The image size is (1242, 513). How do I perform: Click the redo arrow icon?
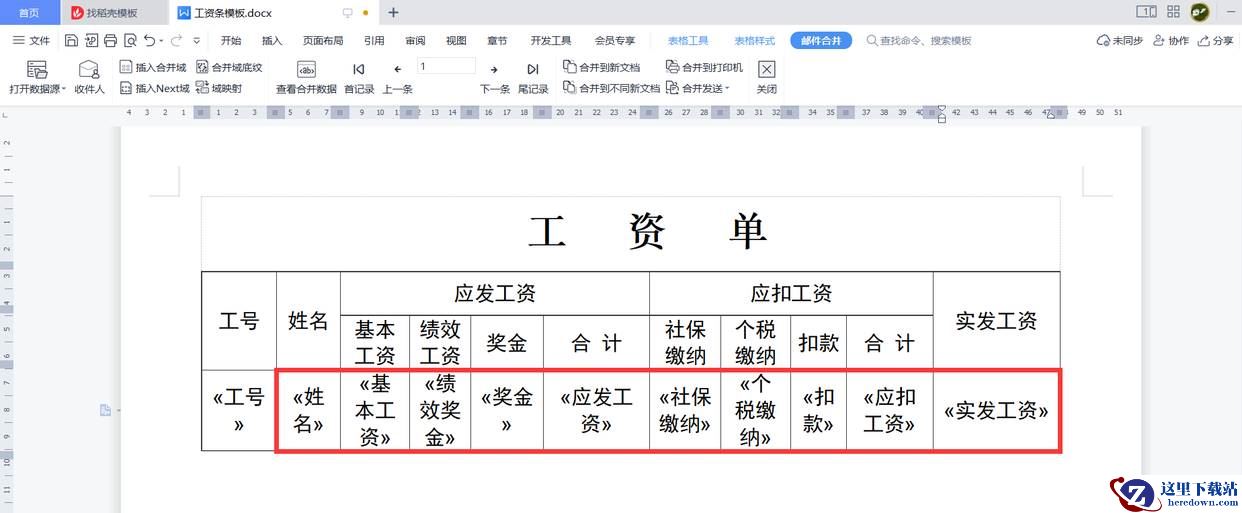(176, 41)
